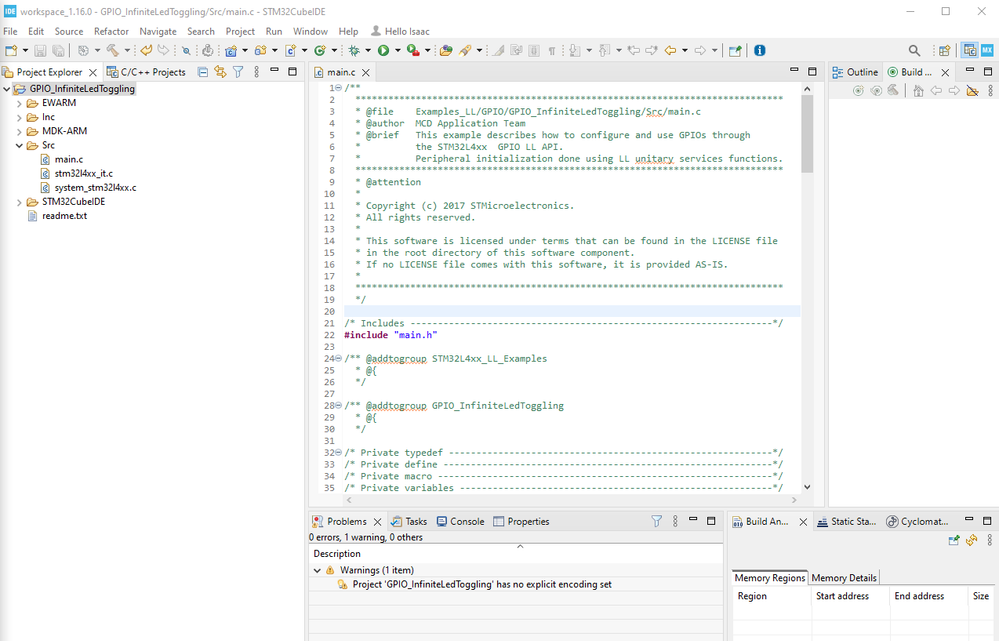Open the Run button dropdown arrow
Screen dimensions: 999x641
[397, 50]
